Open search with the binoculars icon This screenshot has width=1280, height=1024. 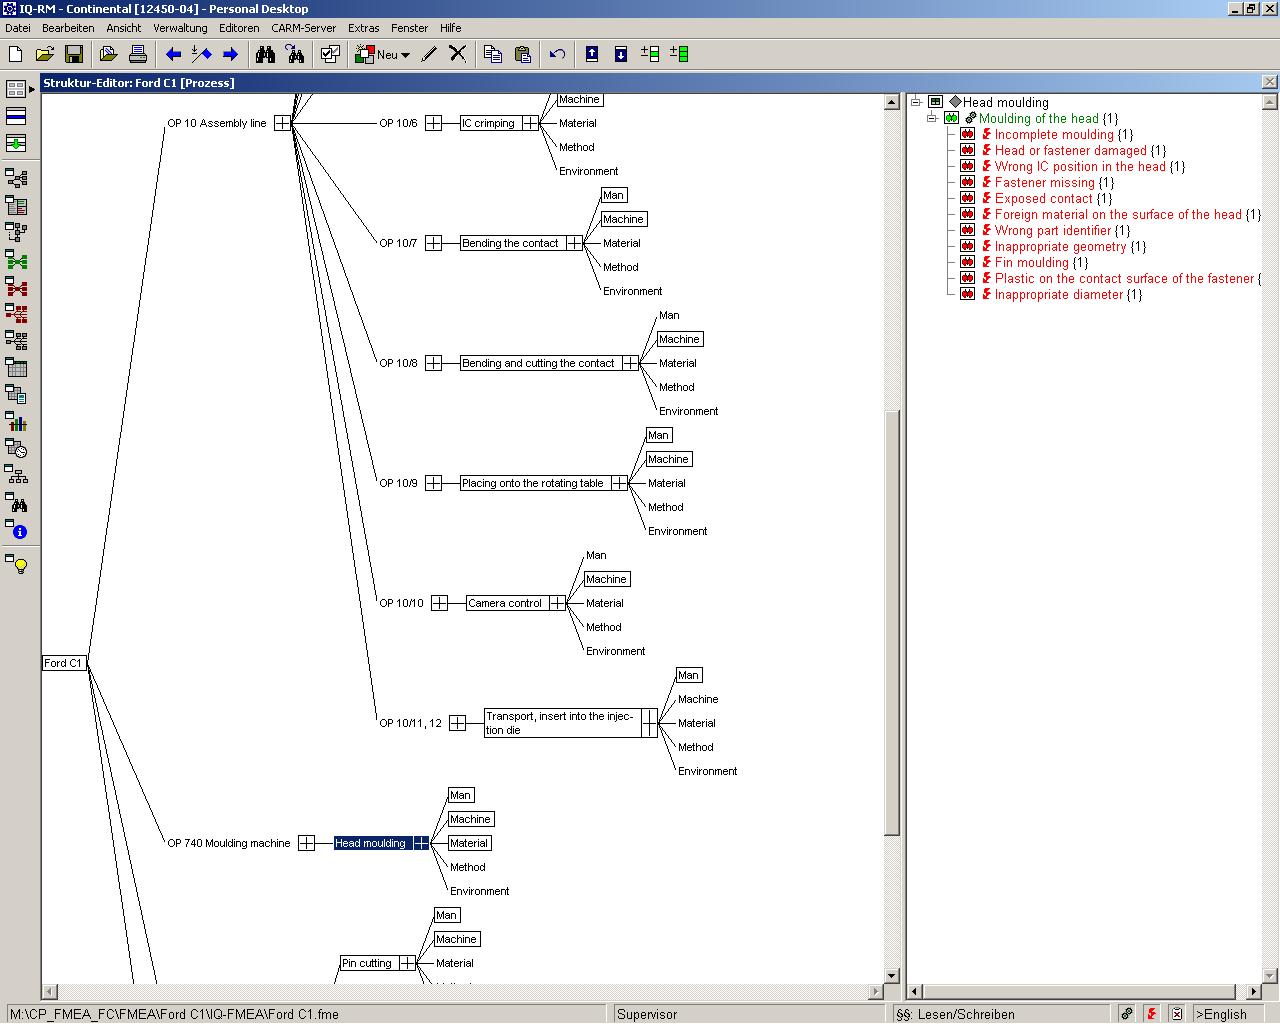[265, 54]
